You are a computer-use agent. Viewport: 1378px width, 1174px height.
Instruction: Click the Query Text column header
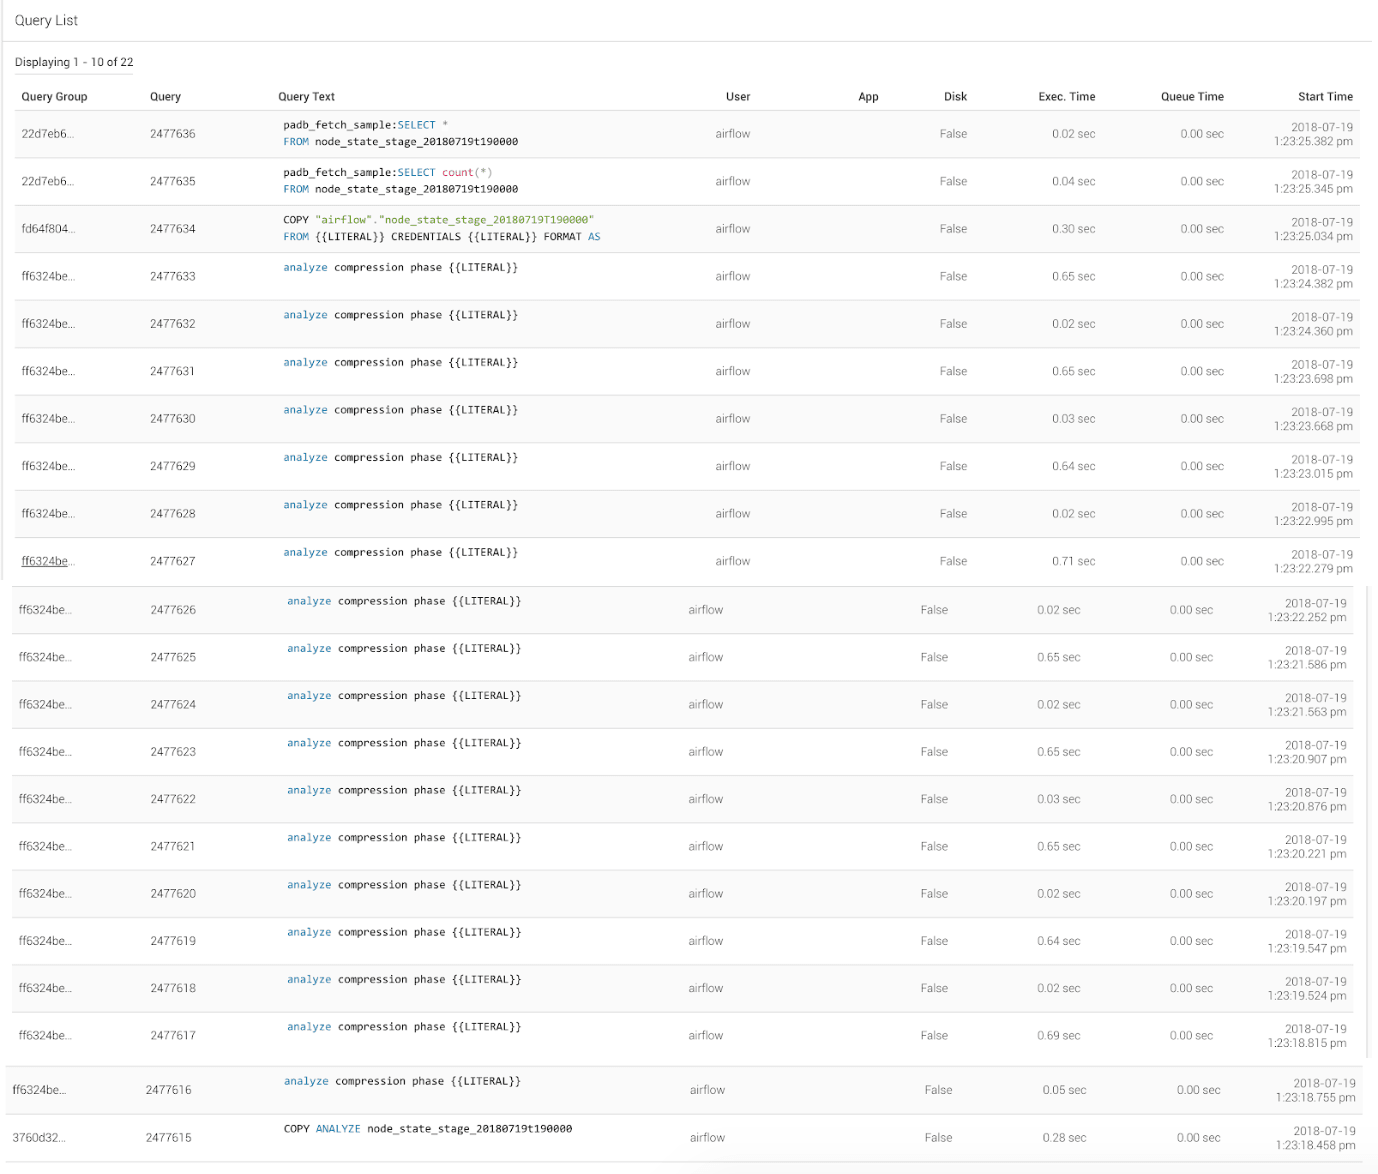click(x=306, y=97)
